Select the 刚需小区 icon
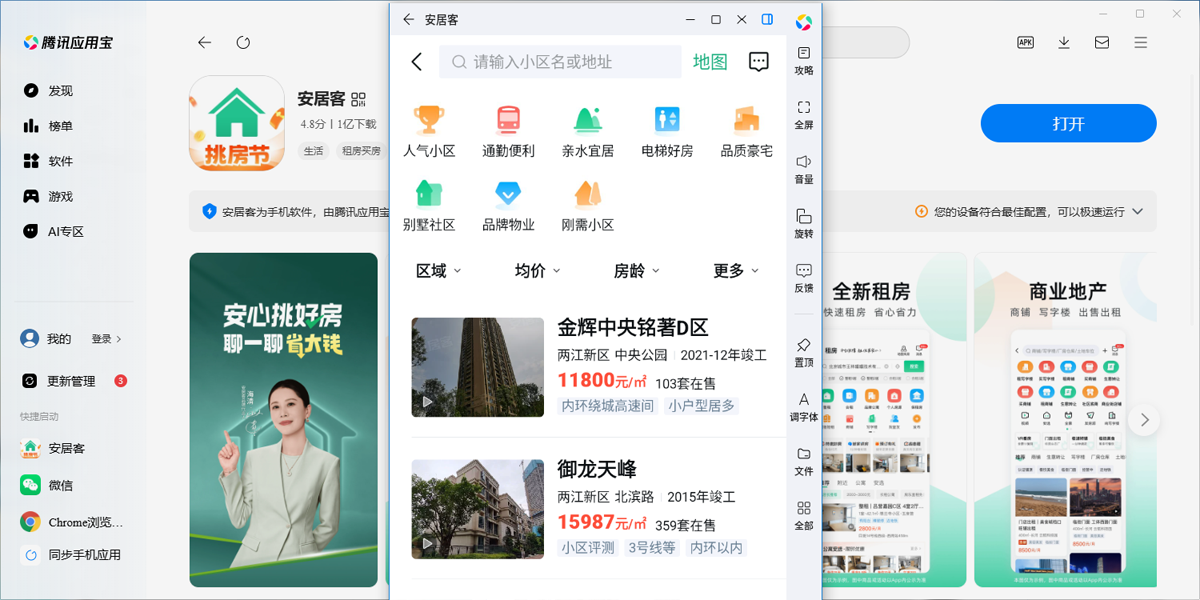 tap(588, 193)
